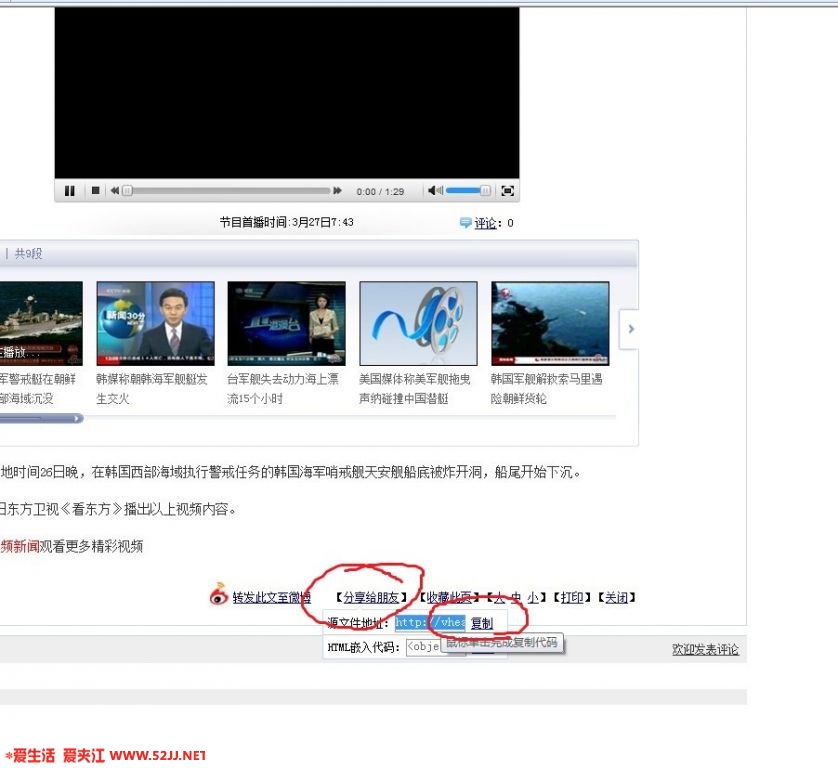
Task: Click the Weibo logo icon
Action: [x=219, y=596]
